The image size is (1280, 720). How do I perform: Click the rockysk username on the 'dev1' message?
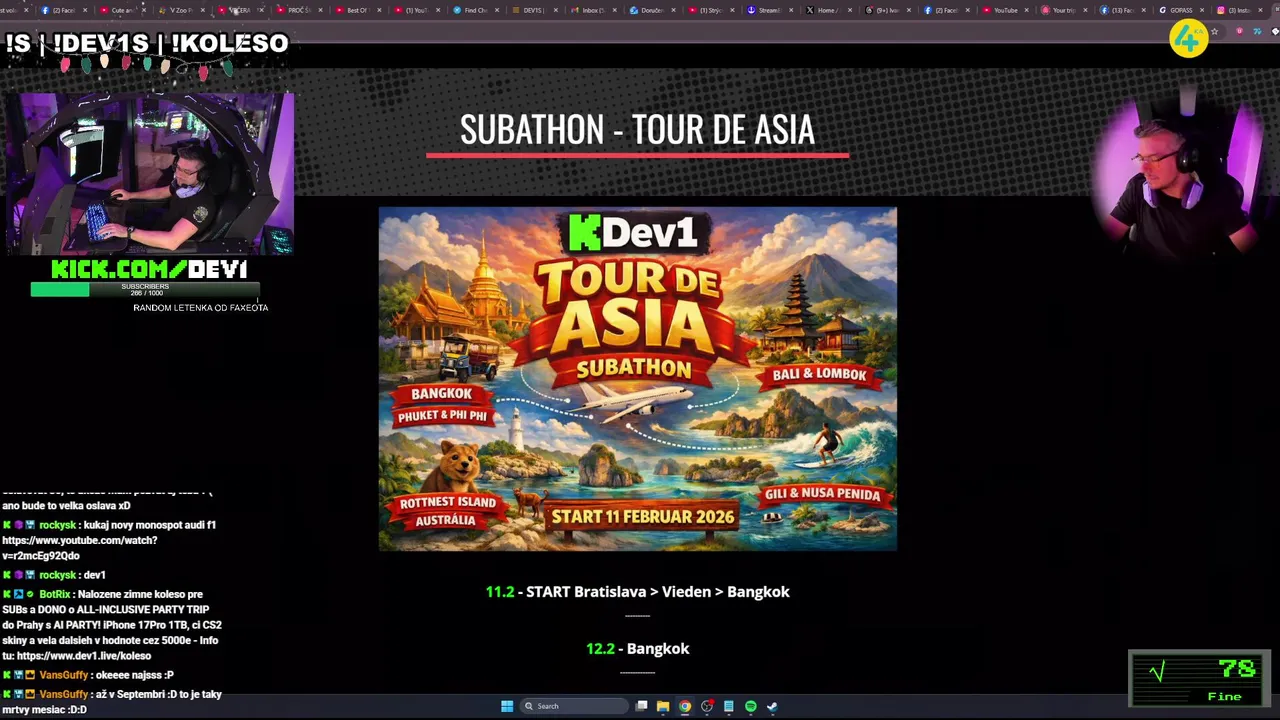click(x=57, y=575)
